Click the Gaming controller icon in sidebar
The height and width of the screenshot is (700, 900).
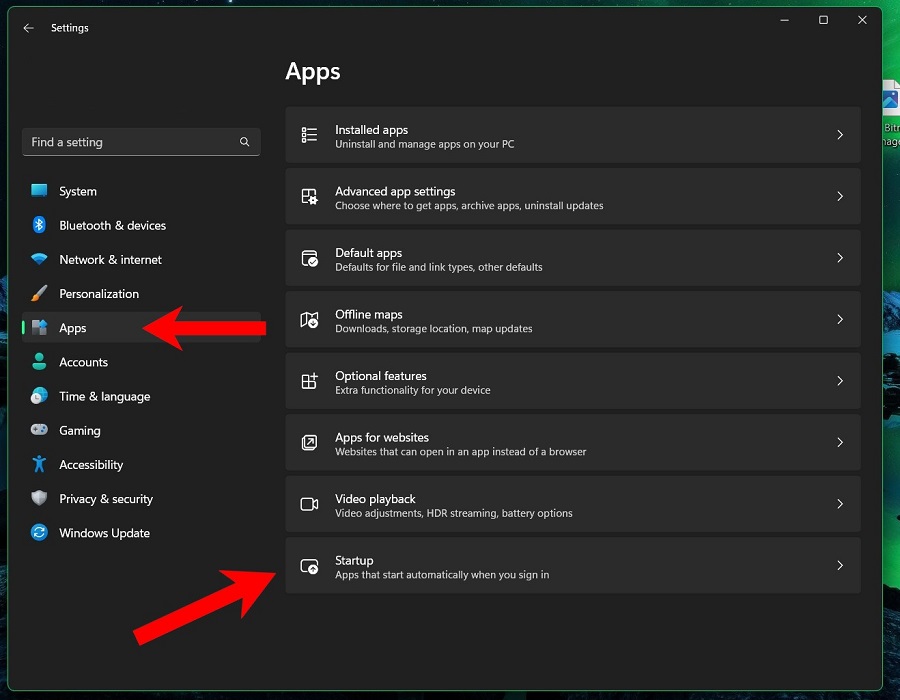click(39, 430)
